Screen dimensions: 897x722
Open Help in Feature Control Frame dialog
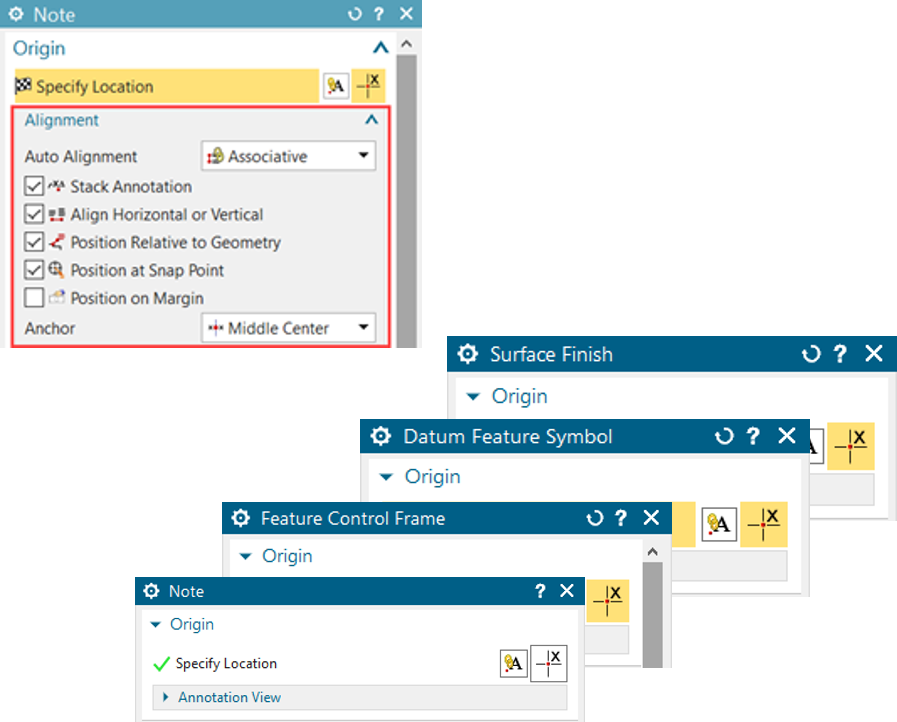(621, 518)
